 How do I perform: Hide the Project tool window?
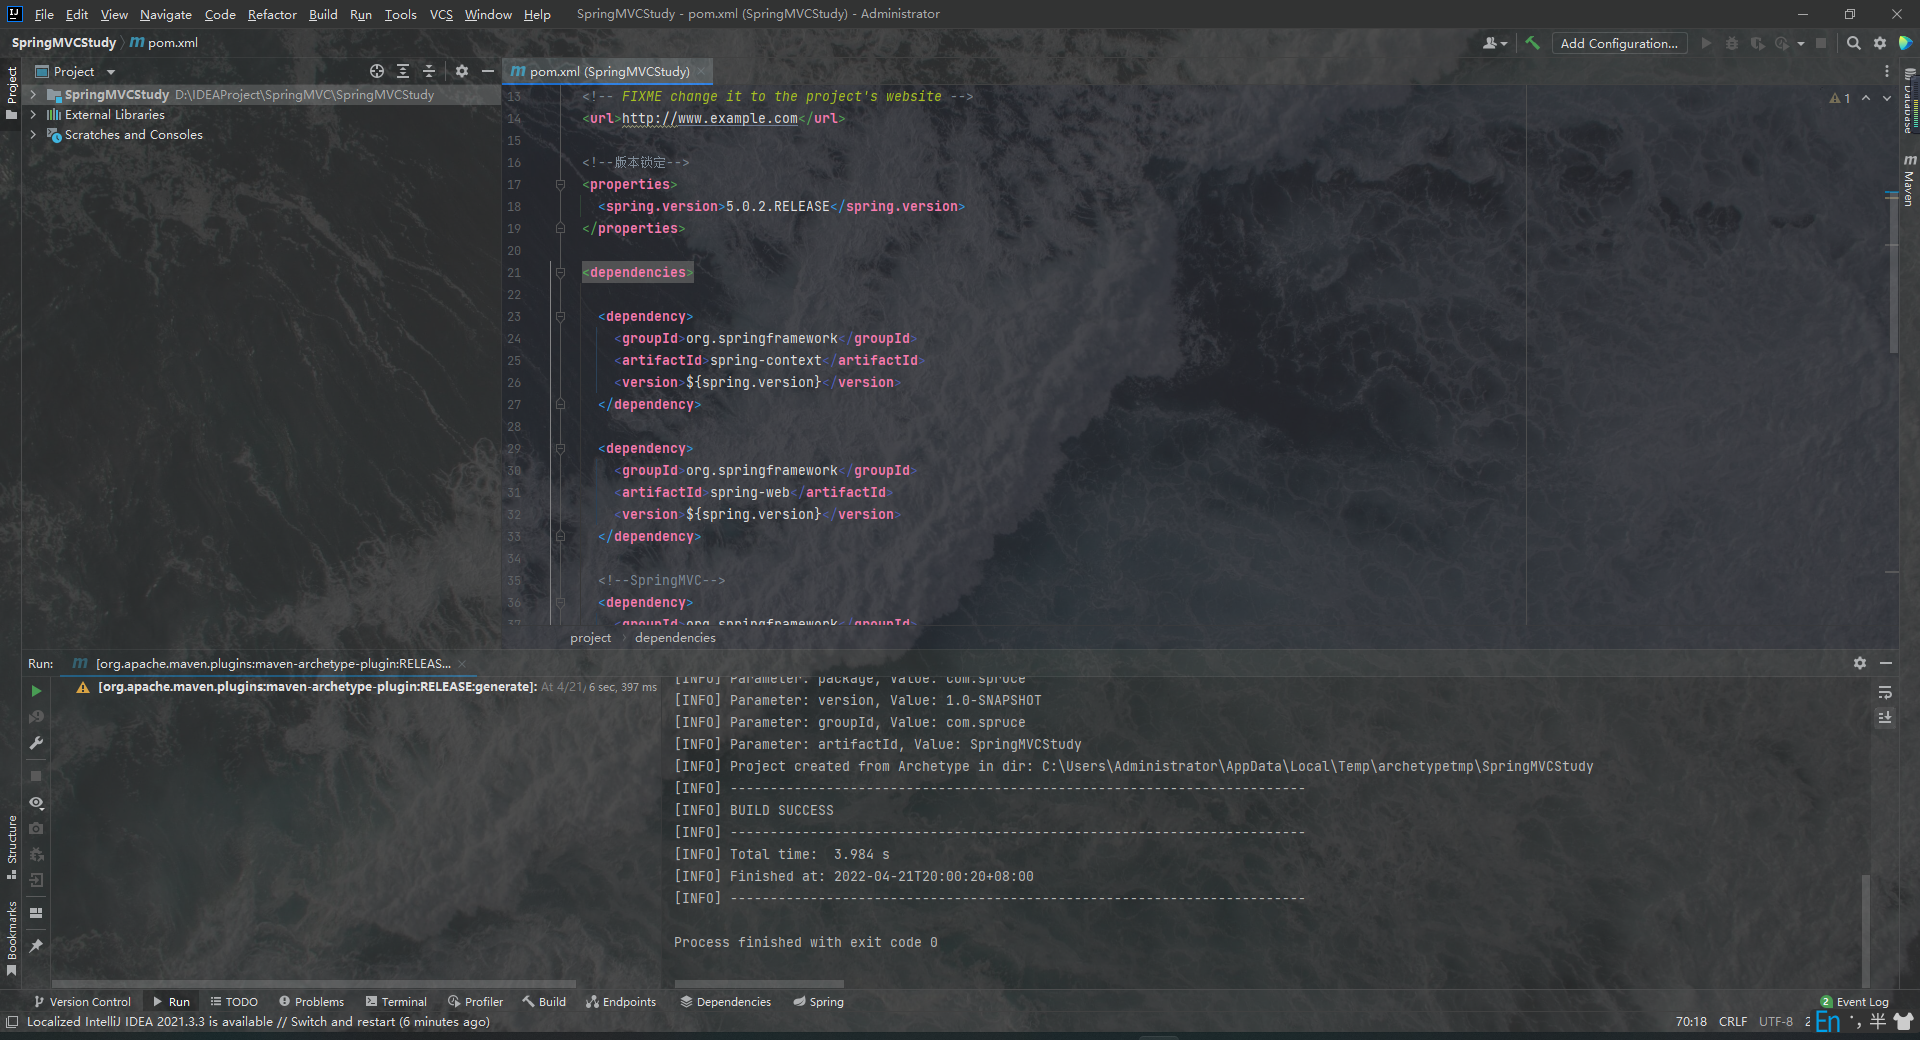pos(488,71)
